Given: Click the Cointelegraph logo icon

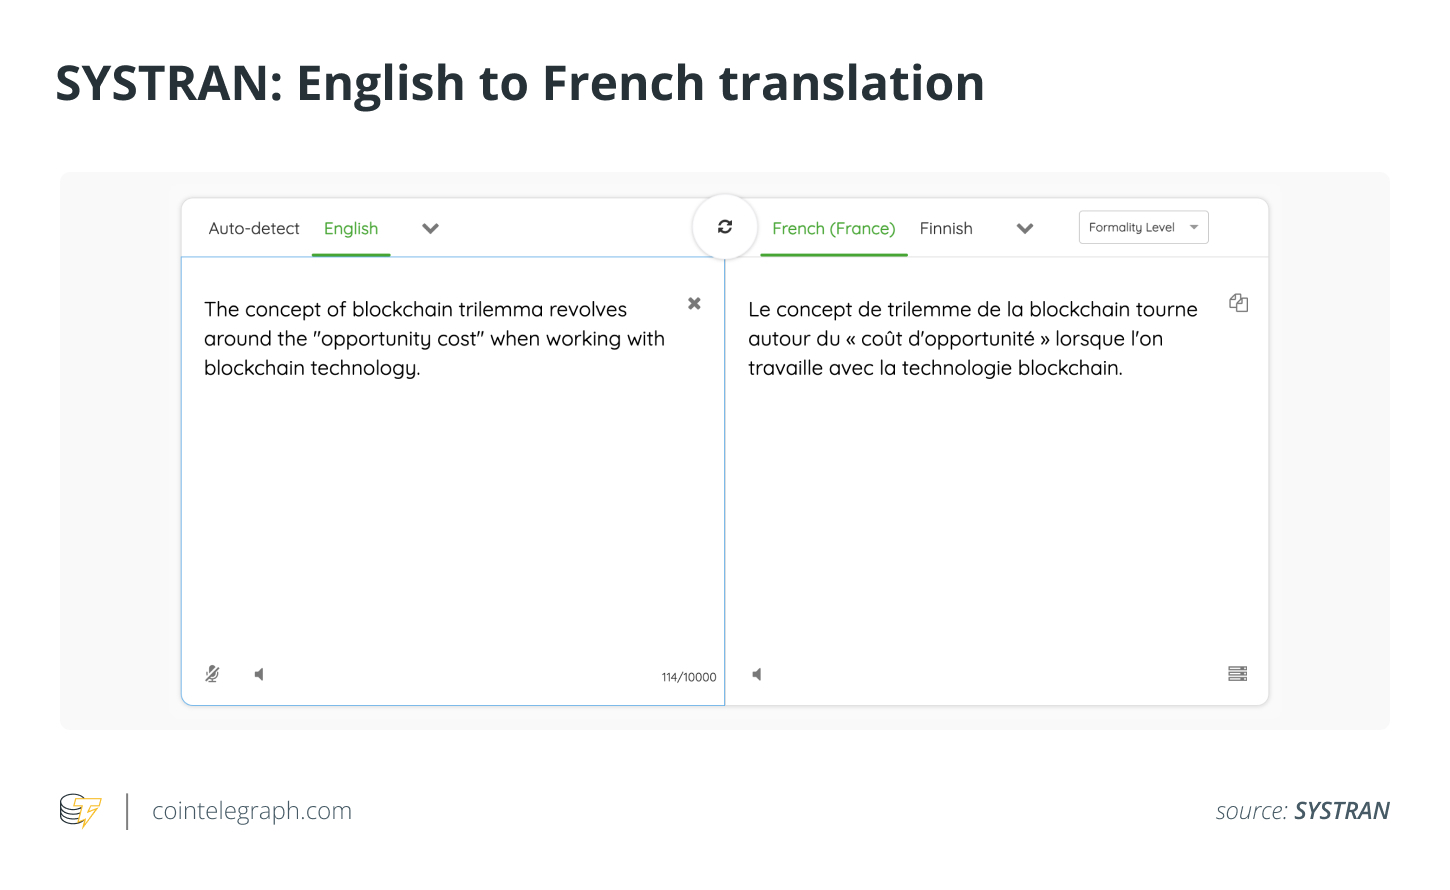Looking at the screenshot, I should coord(80,810).
